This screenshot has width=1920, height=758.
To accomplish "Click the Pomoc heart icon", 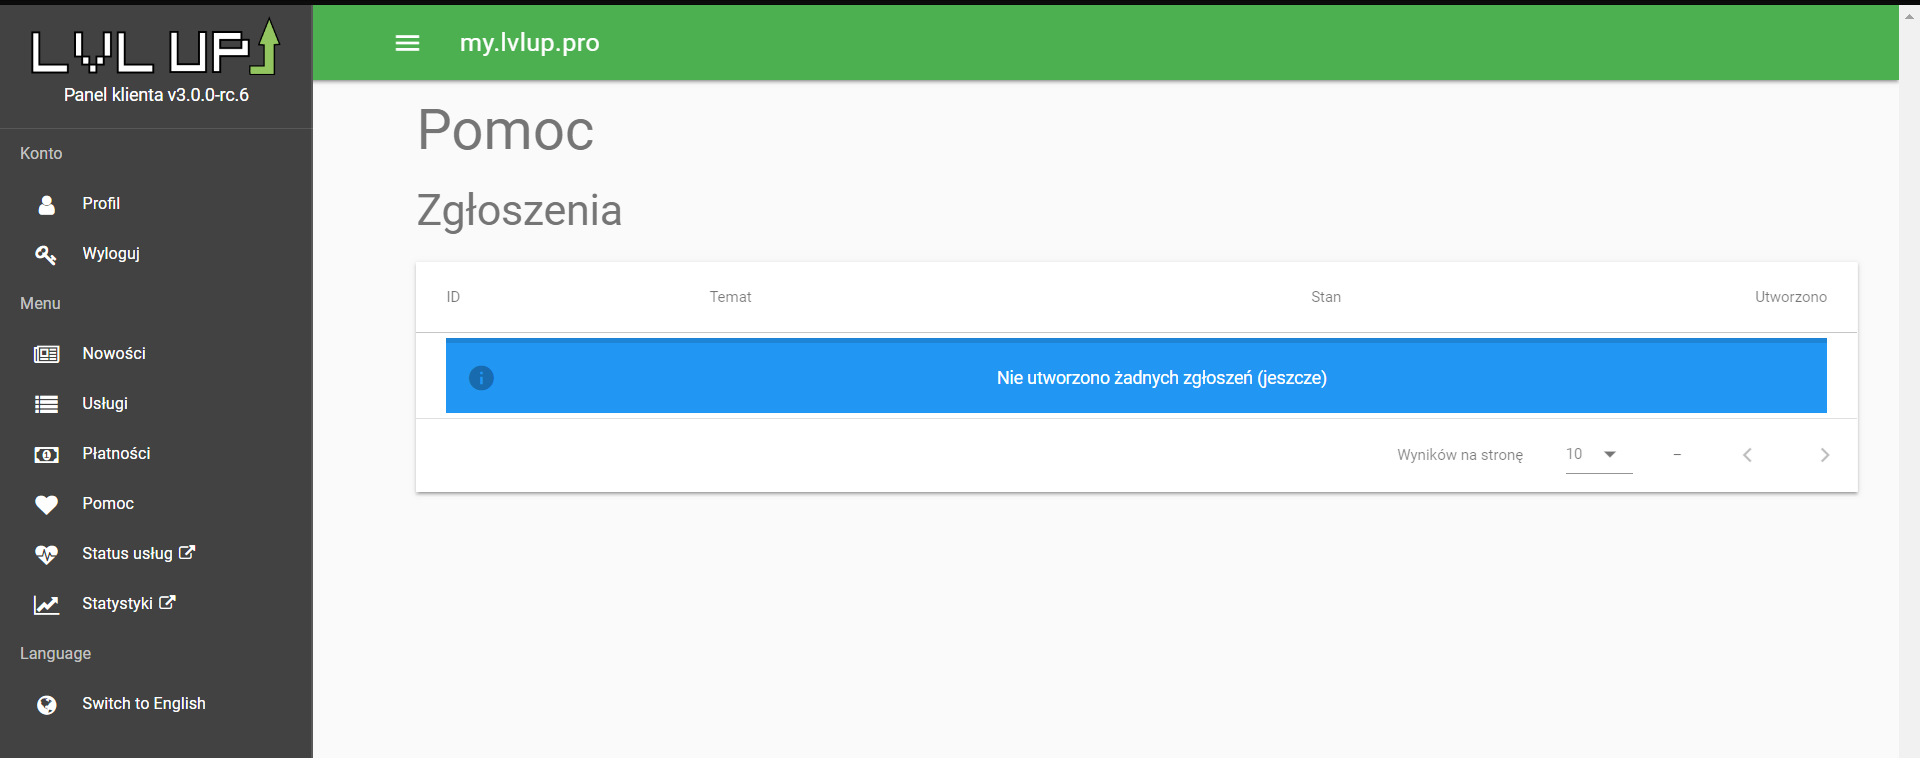I will tap(46, 504).
